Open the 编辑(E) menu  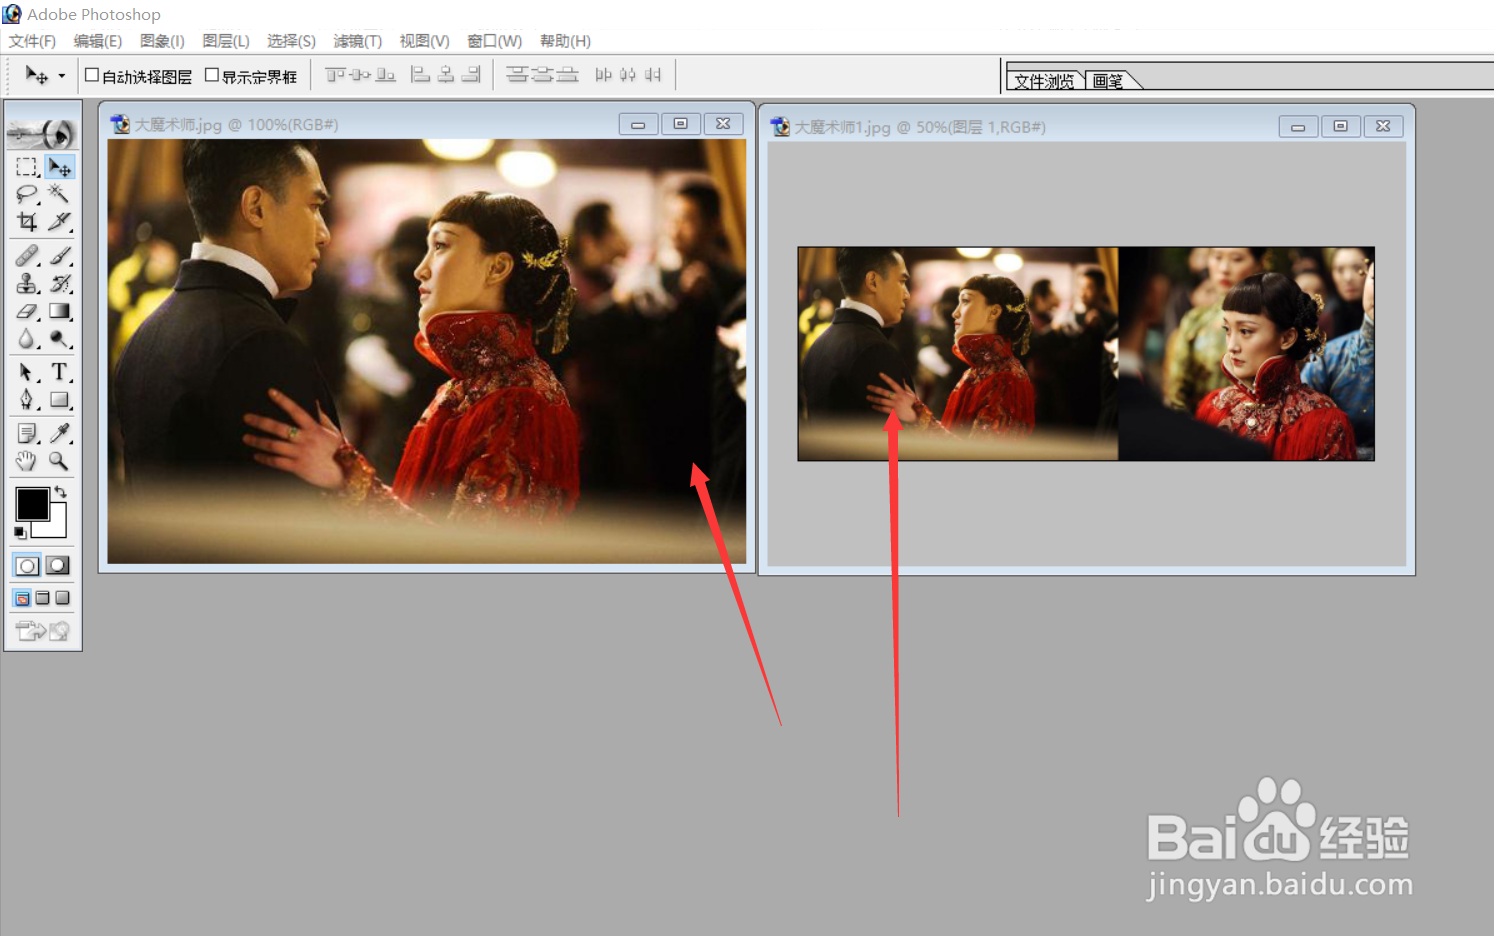click(x=97, y=41)
